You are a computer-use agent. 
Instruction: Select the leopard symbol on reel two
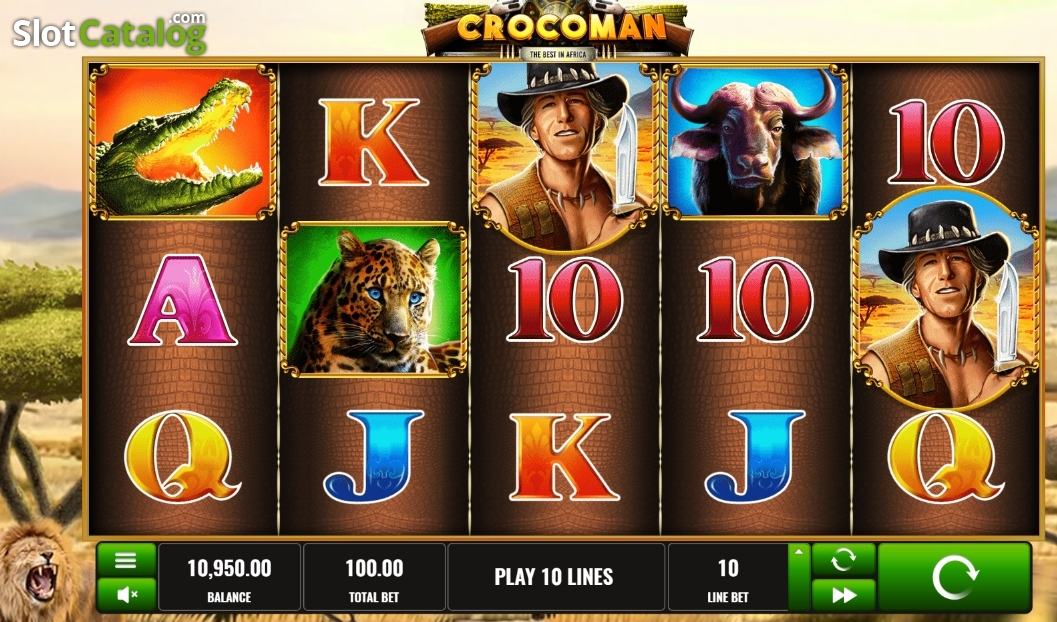click(373, 299)
